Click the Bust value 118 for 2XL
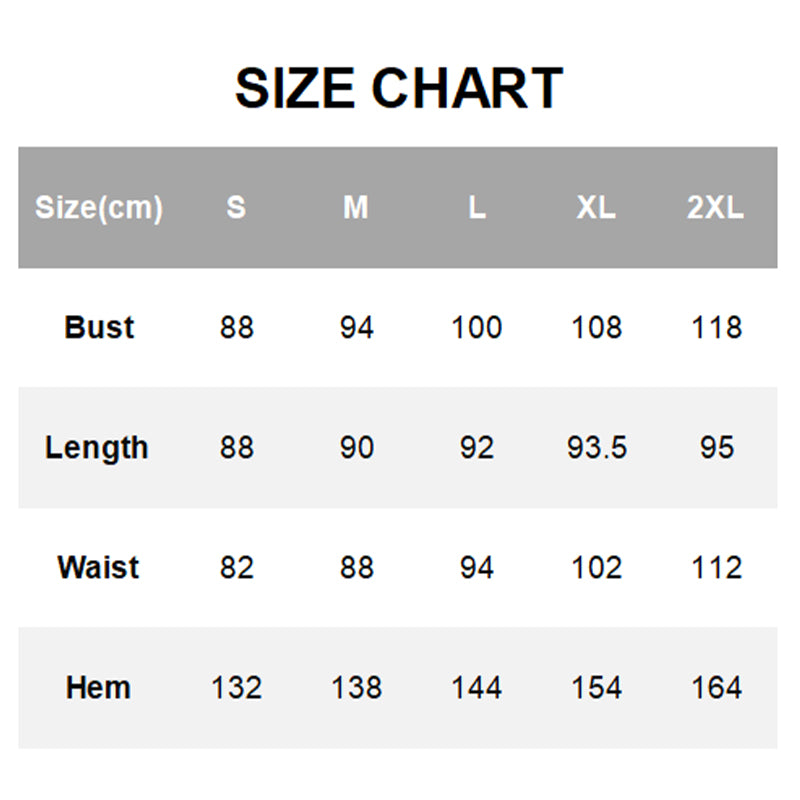This screenshot has width=800, height=800. pos(716,328)
